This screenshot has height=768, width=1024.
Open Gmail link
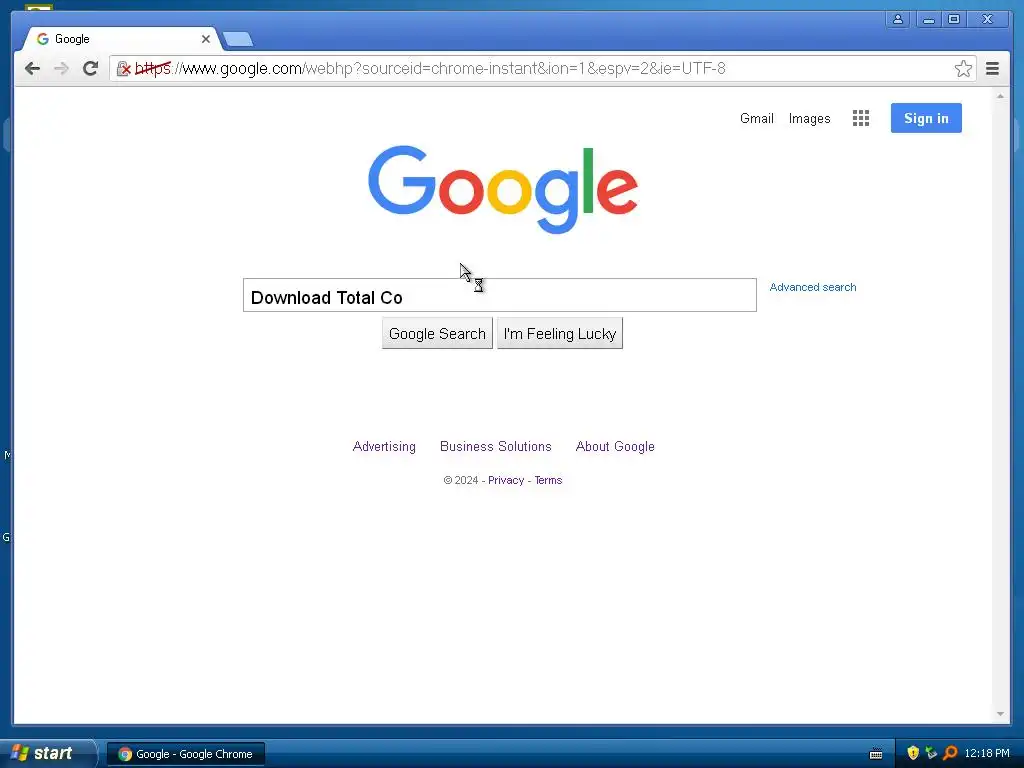click(x=756, y=118)
